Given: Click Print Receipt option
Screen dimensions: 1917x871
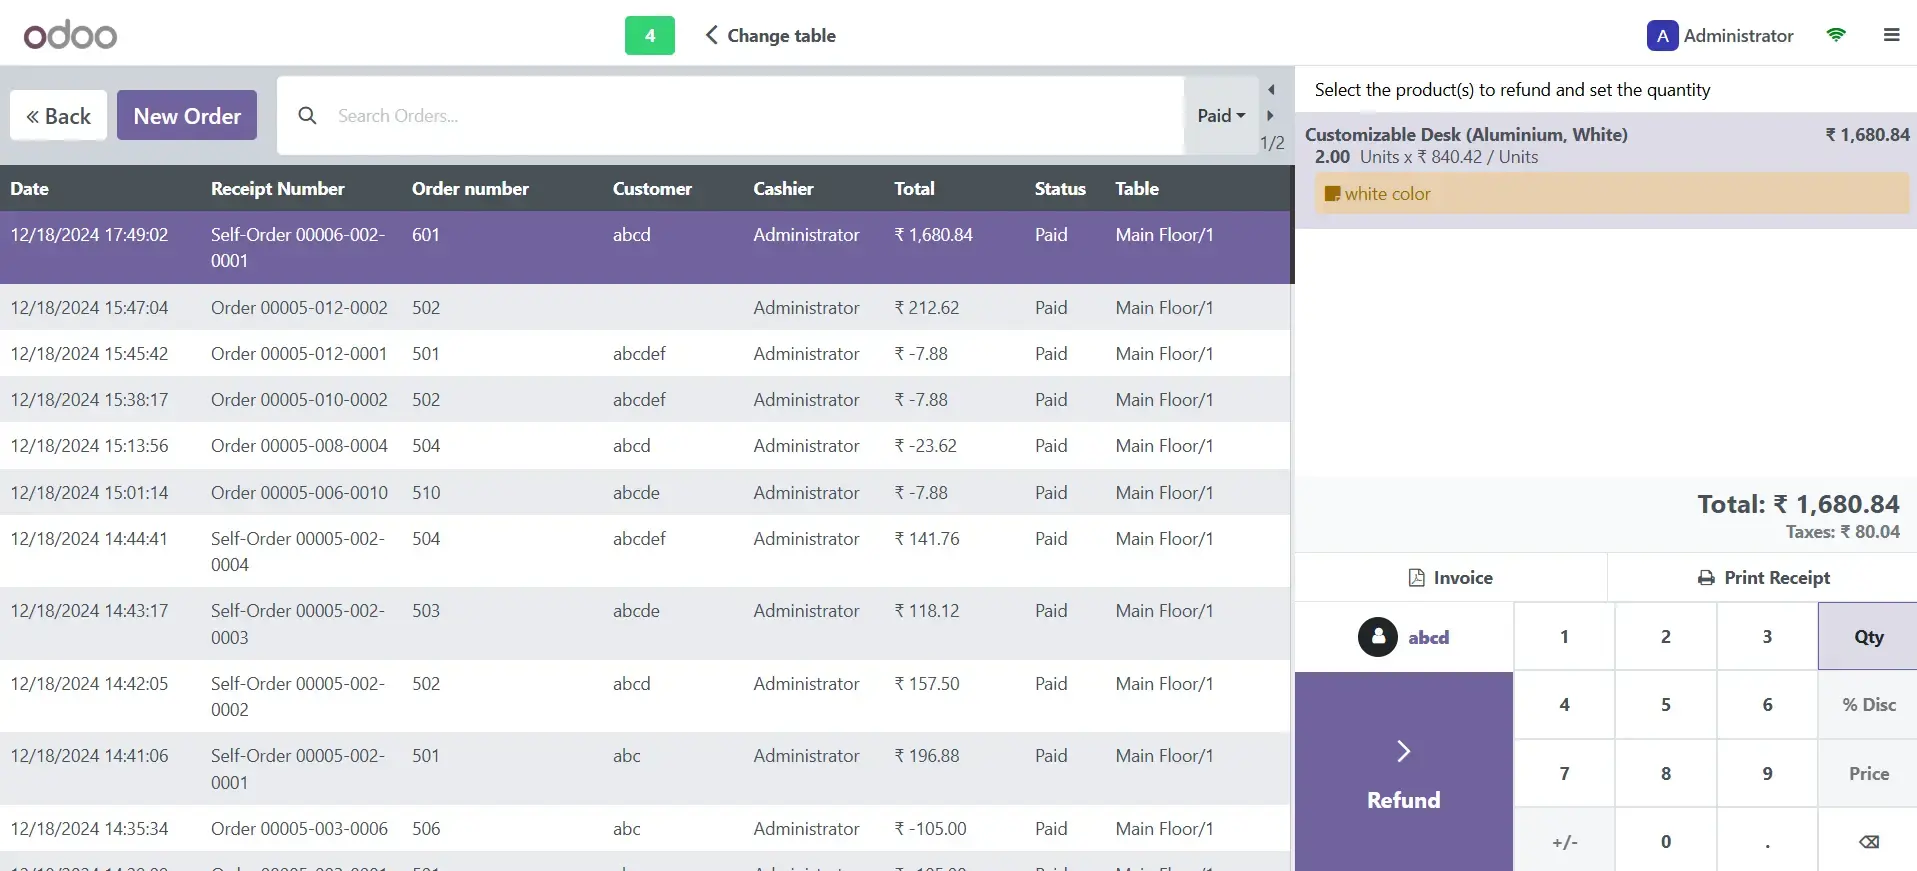Looking at the screenshot, I should [1763, 578].
